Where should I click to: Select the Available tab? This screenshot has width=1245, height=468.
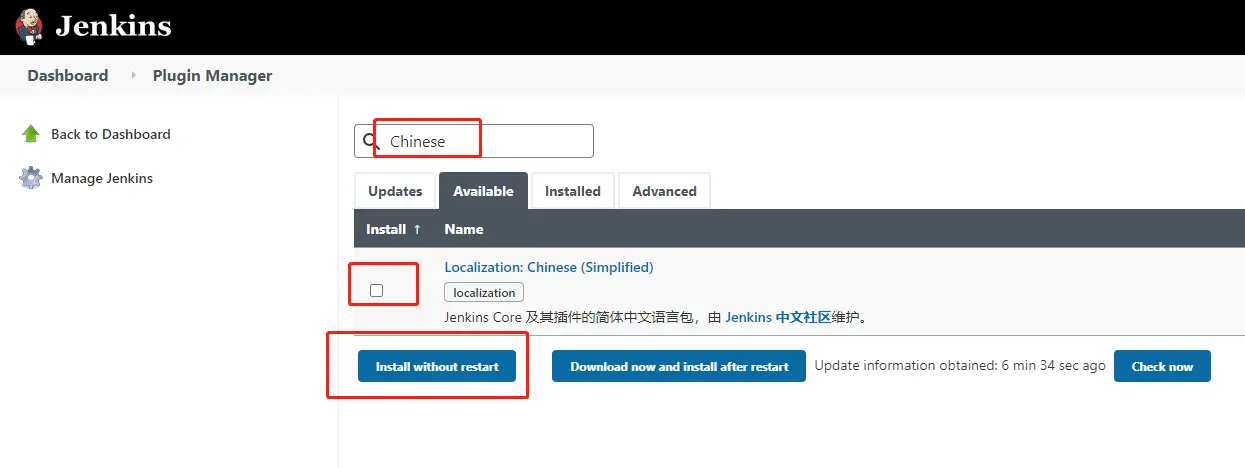[x=483, y=191]
